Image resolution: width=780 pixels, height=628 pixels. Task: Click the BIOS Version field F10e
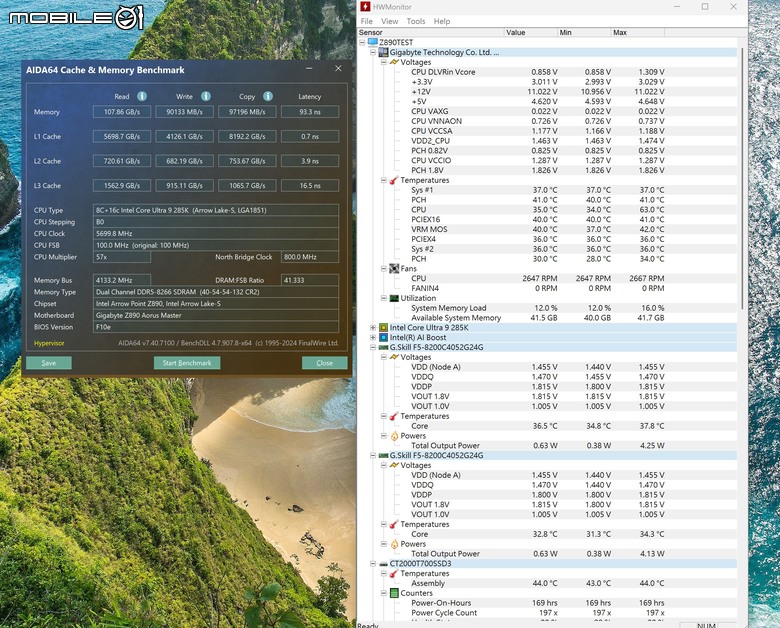216,327
